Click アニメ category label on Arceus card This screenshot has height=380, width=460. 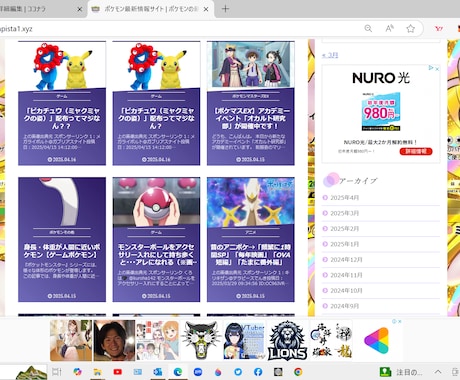[251, 232]
